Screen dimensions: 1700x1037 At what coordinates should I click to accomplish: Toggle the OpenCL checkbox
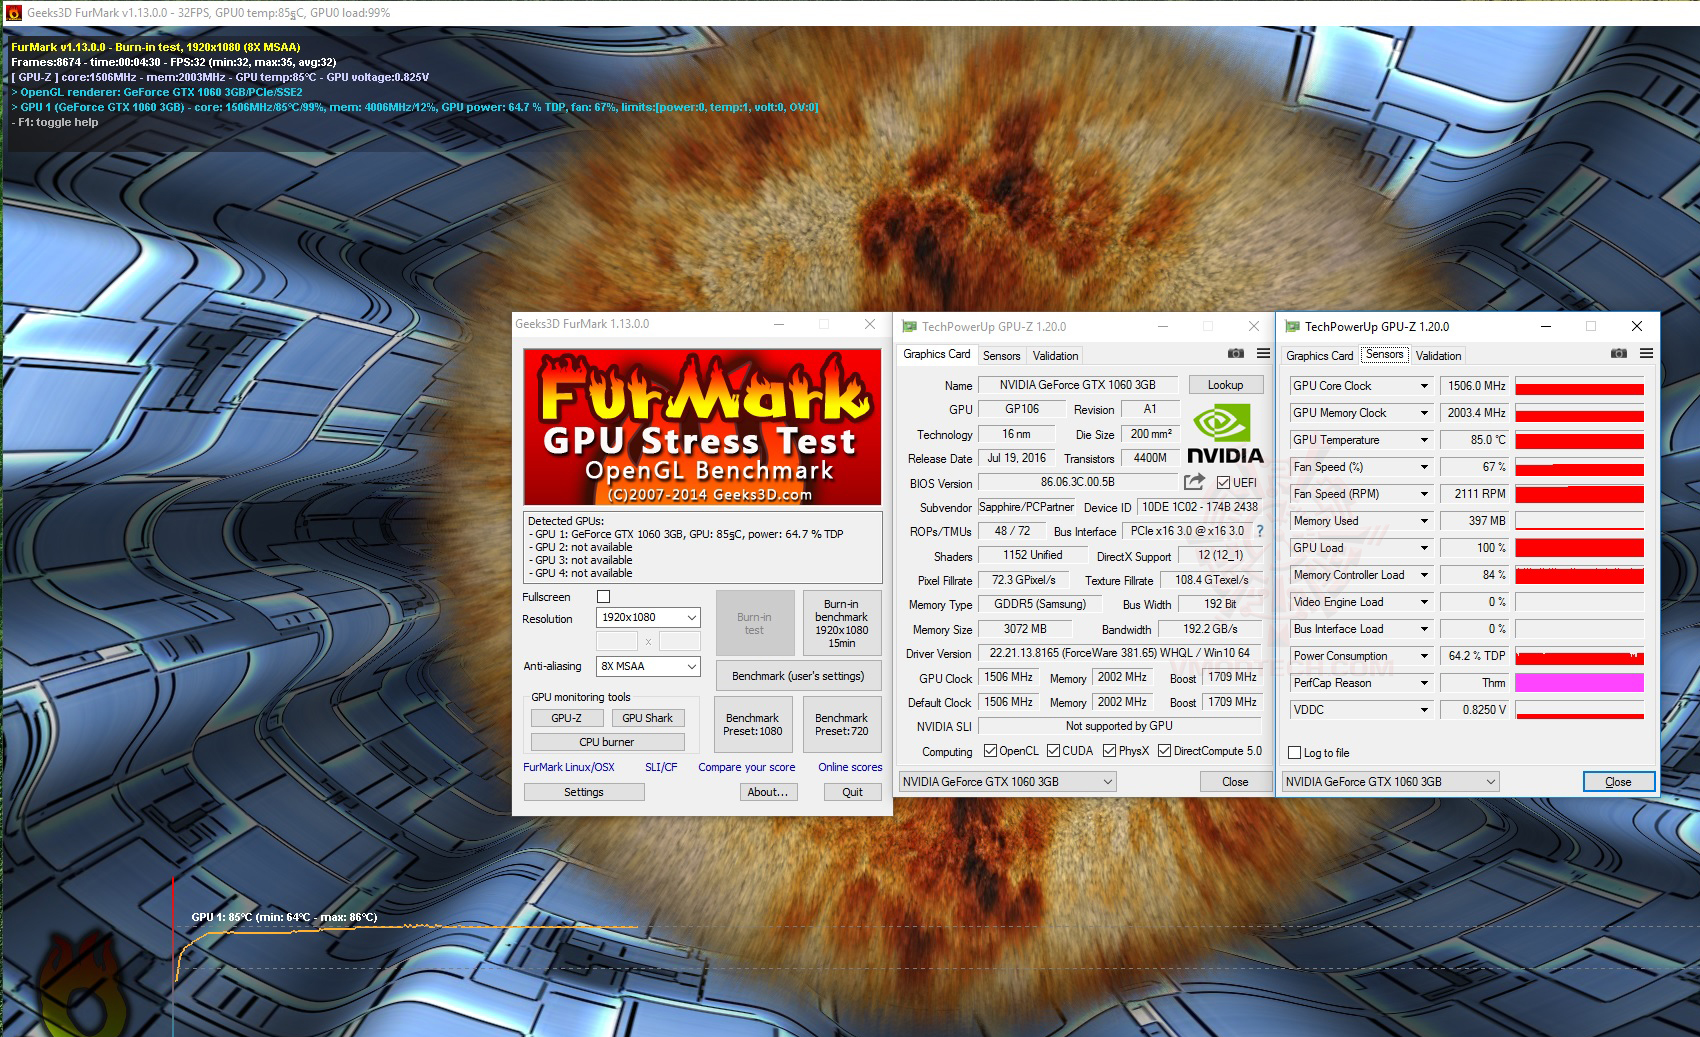[x=990, y=751]
